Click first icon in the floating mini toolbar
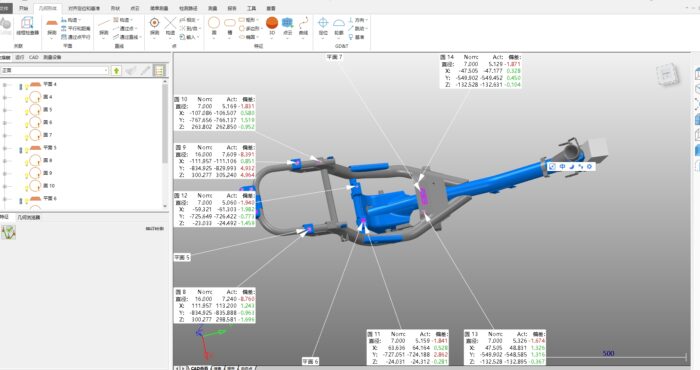The height and width of the screenshot is (370, 700). pos(552,166)
